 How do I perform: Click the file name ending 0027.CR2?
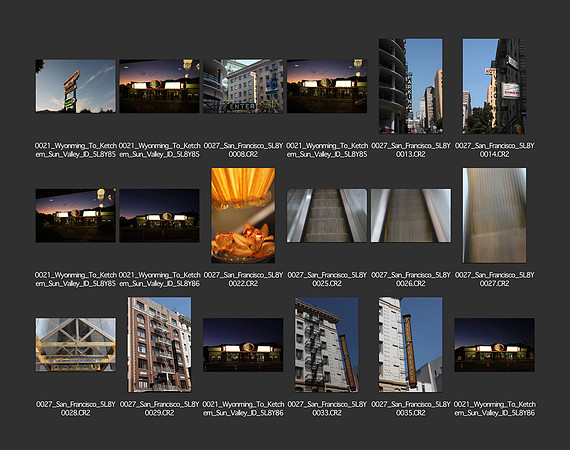494,279
